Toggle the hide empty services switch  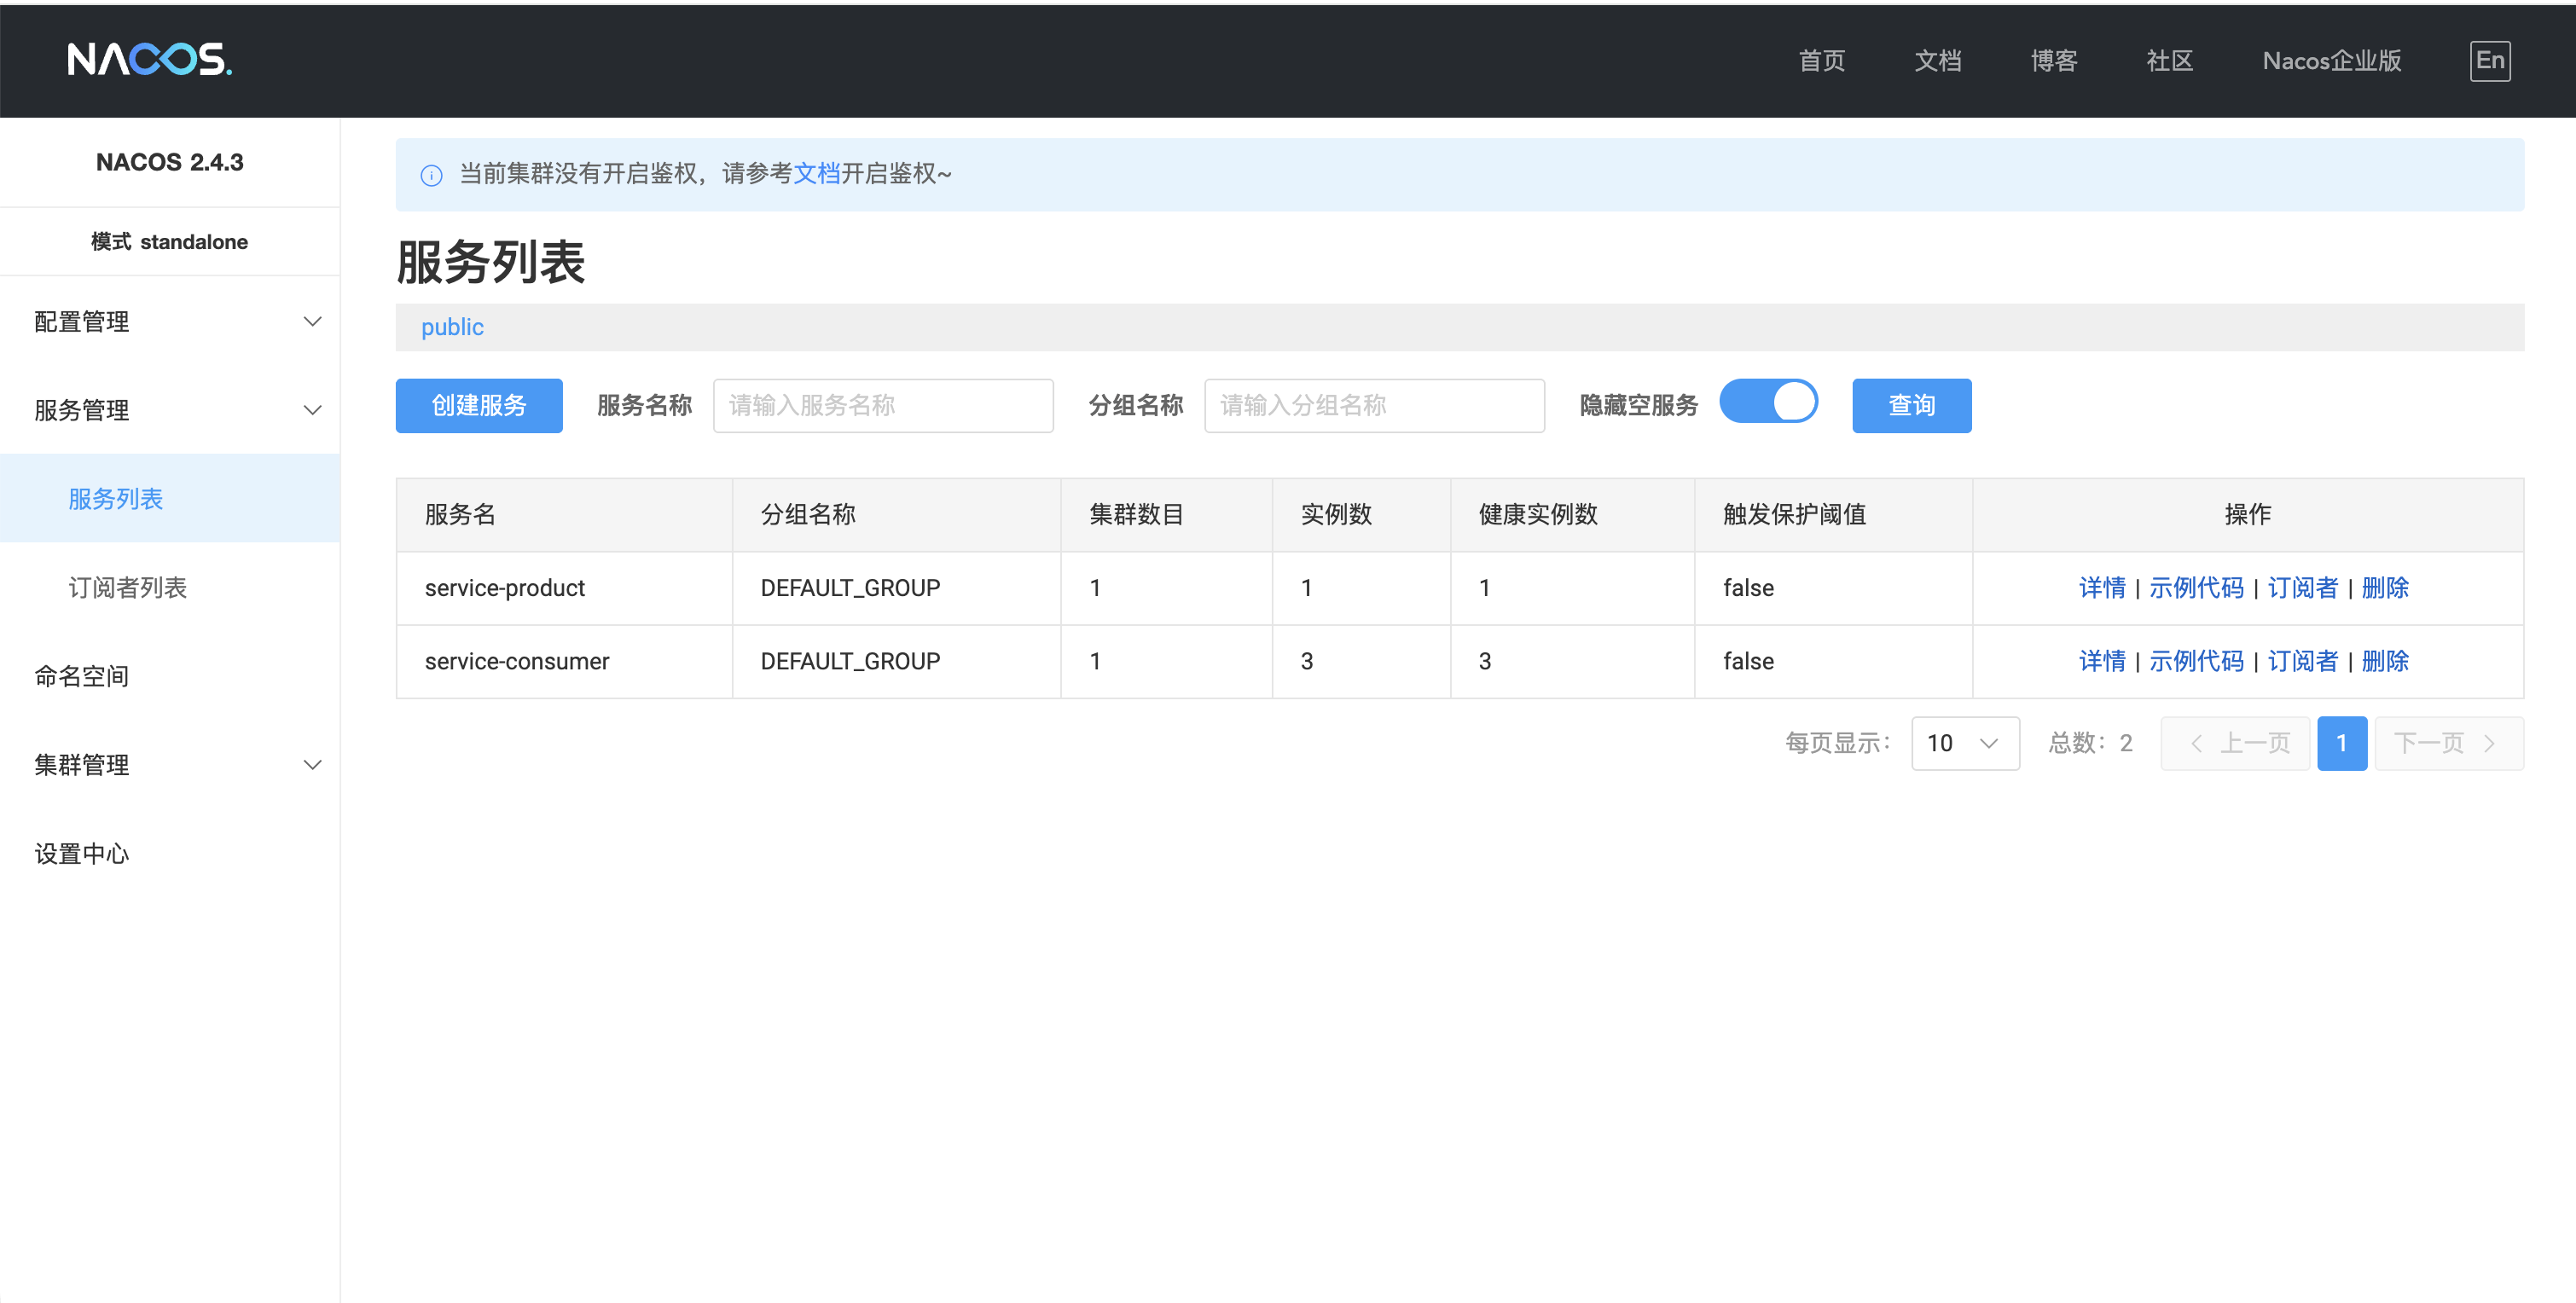pyautogui.click(x=1768, y=402)
